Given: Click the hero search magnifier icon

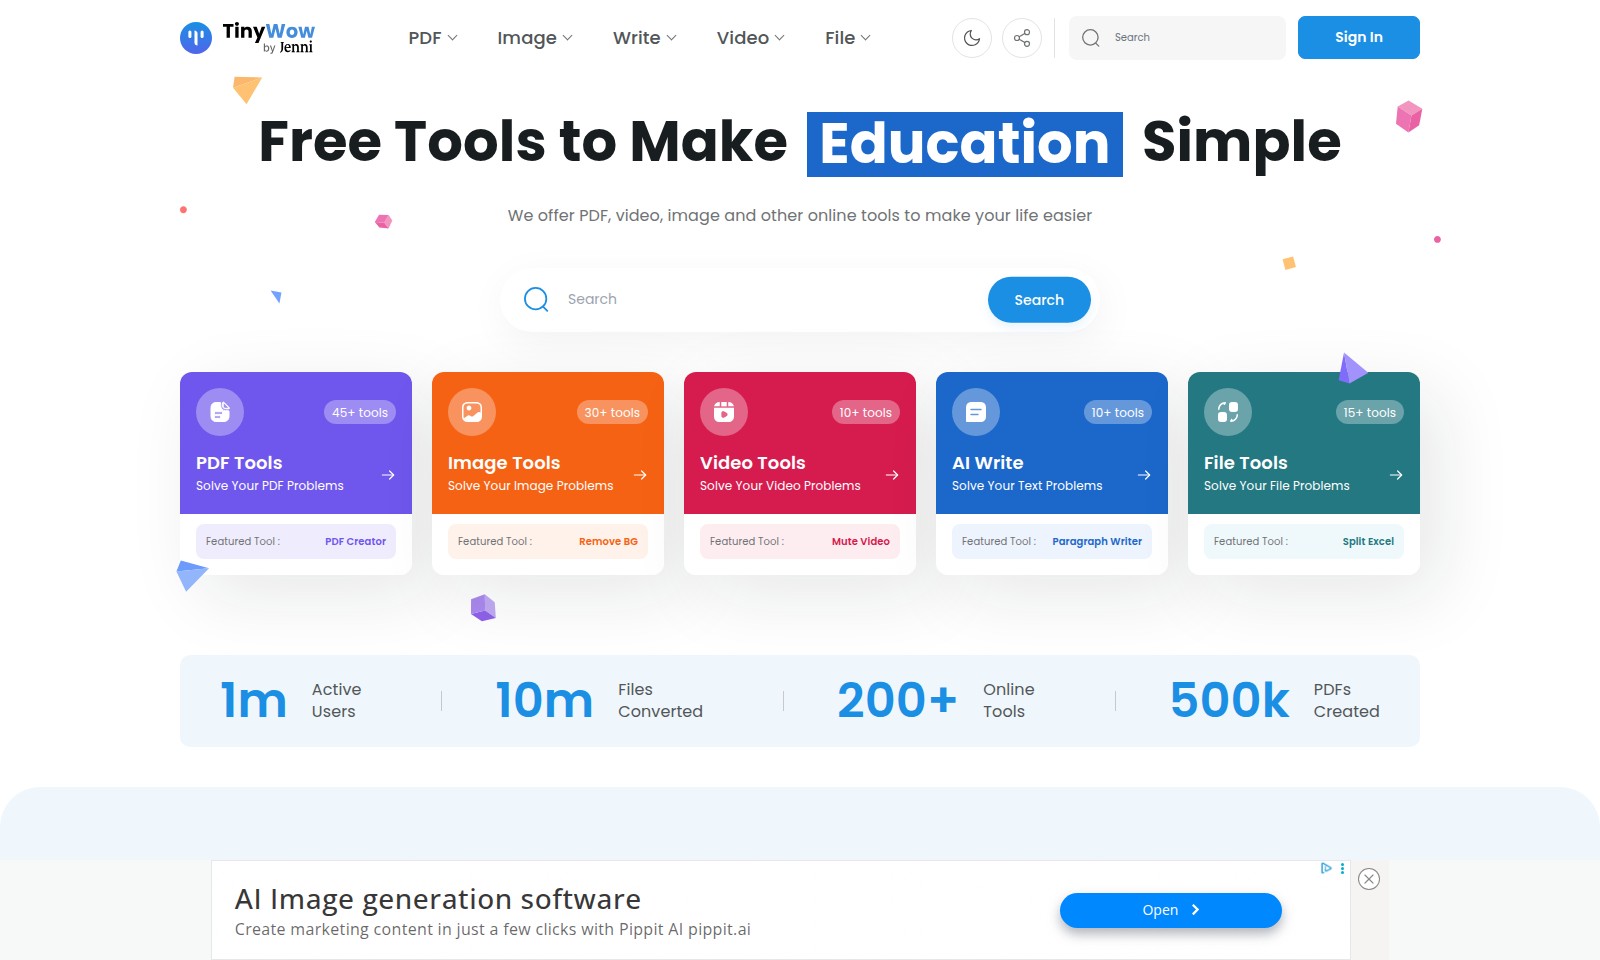Looking at the screenshot, I should click(x=536, y=299).
